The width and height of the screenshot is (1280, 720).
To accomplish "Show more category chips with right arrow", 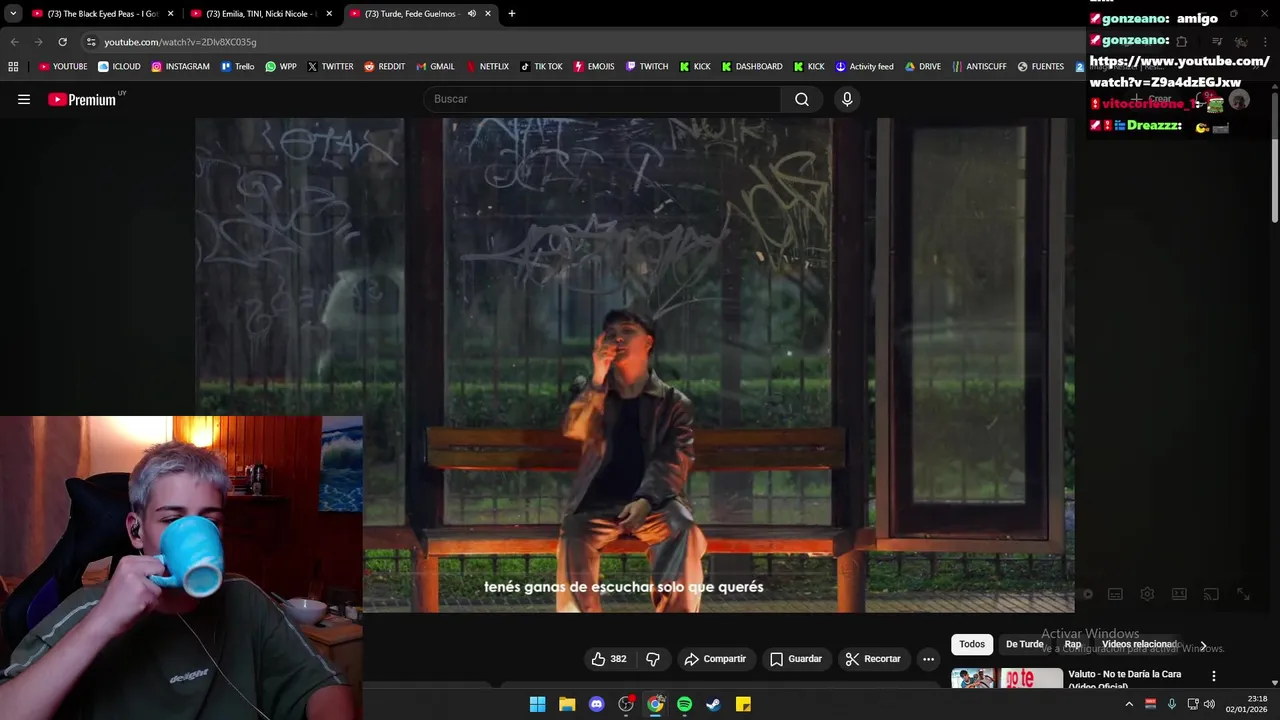I will 1203,645.
